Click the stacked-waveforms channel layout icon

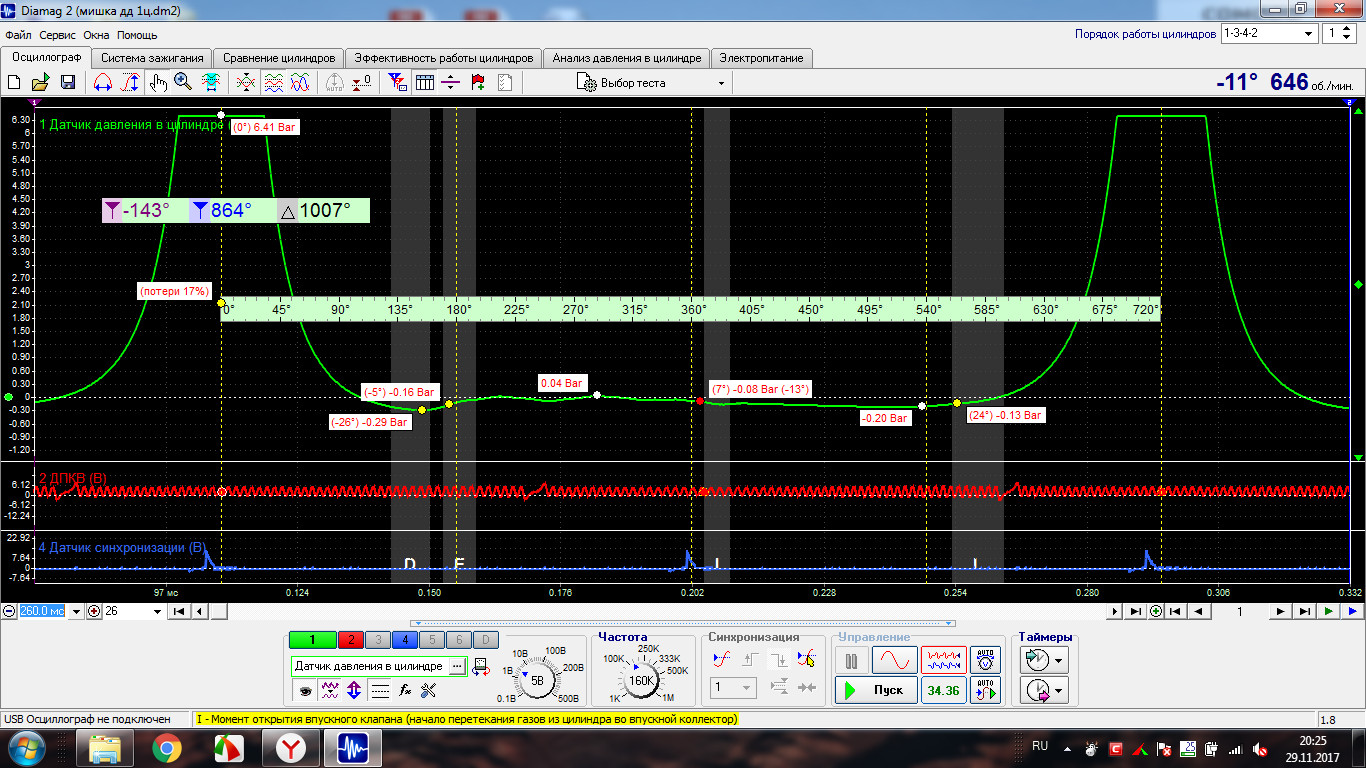(273, 83)
